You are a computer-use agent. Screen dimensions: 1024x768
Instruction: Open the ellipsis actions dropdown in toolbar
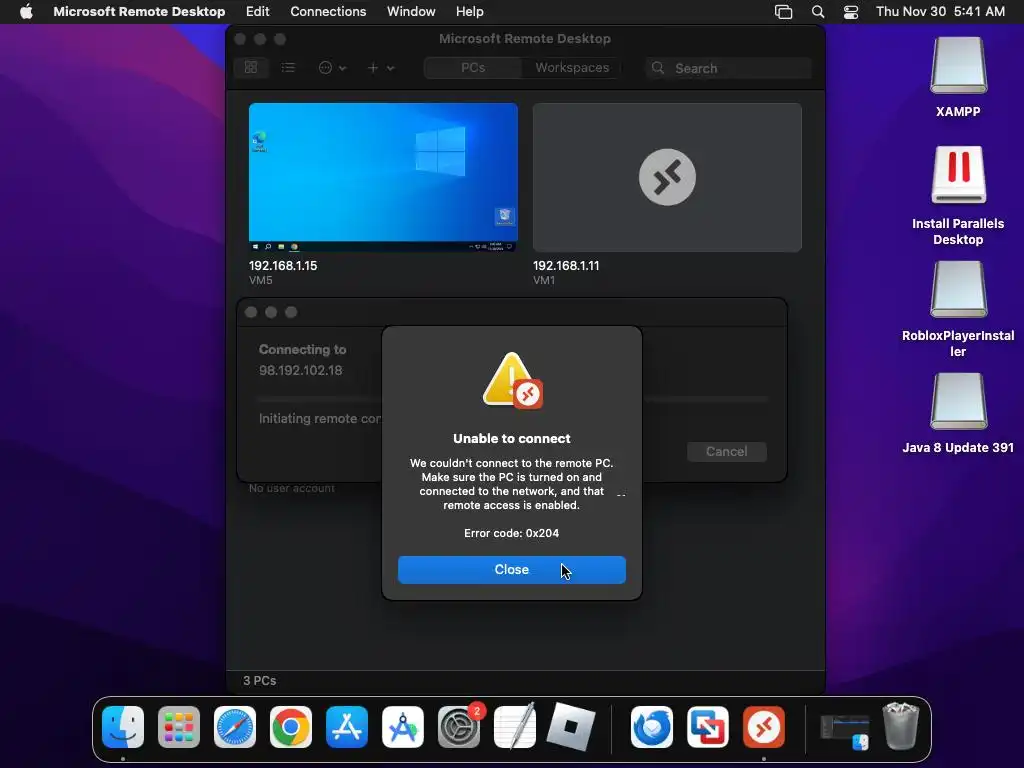coord(332,67)
